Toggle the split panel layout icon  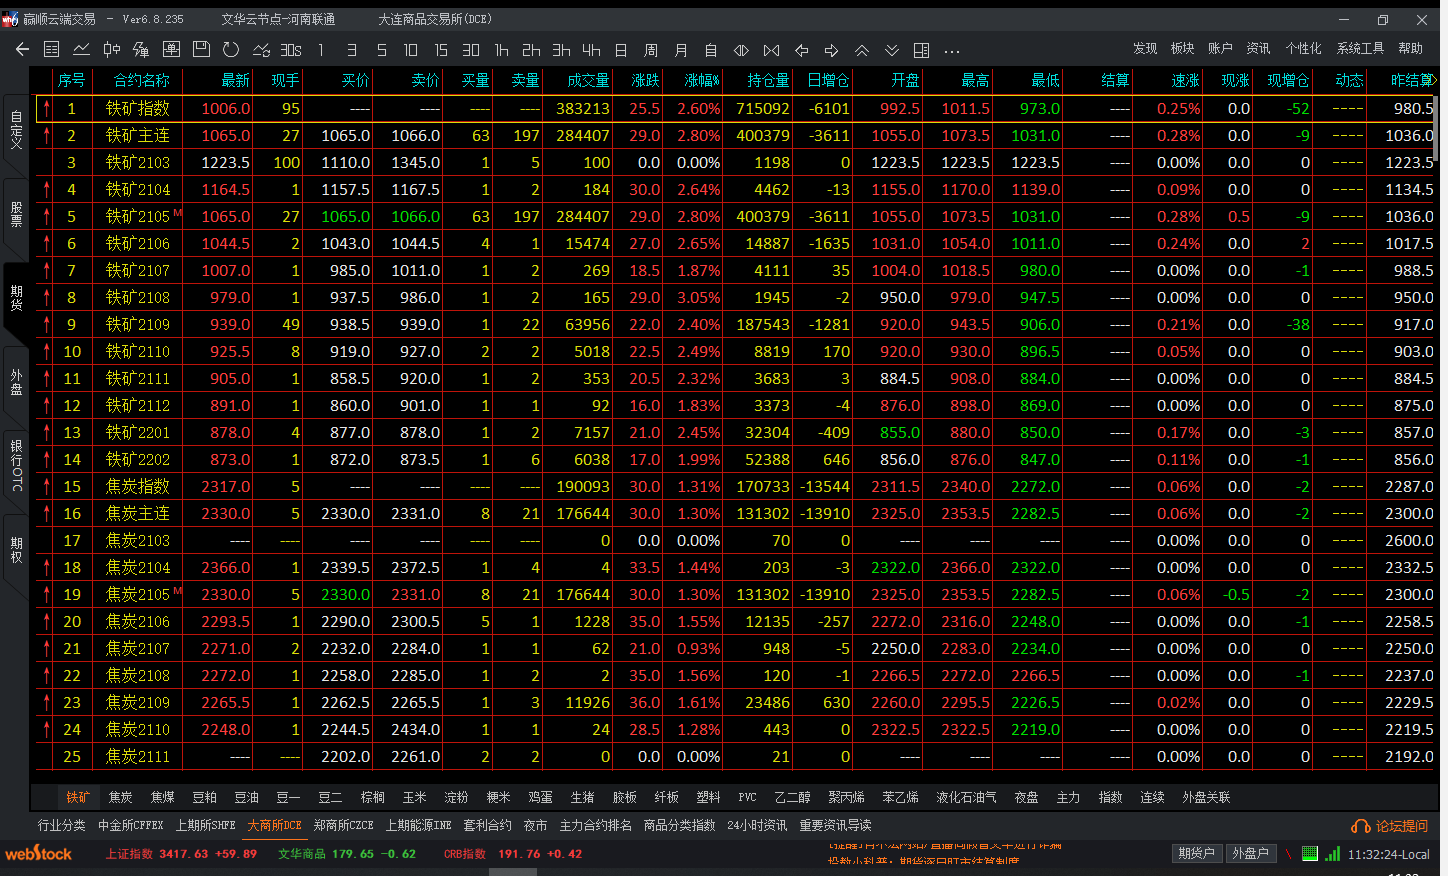(921, 49)
